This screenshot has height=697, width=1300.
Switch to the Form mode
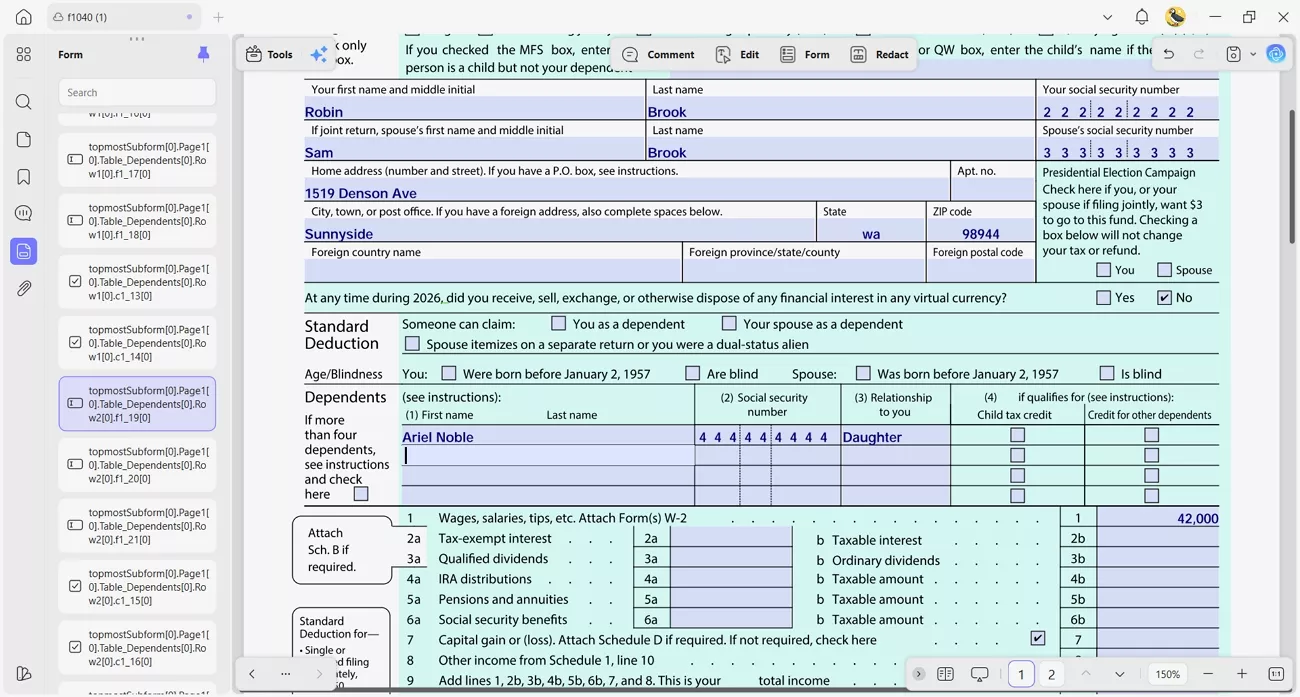pyautogui.click(x=805, y=55)
